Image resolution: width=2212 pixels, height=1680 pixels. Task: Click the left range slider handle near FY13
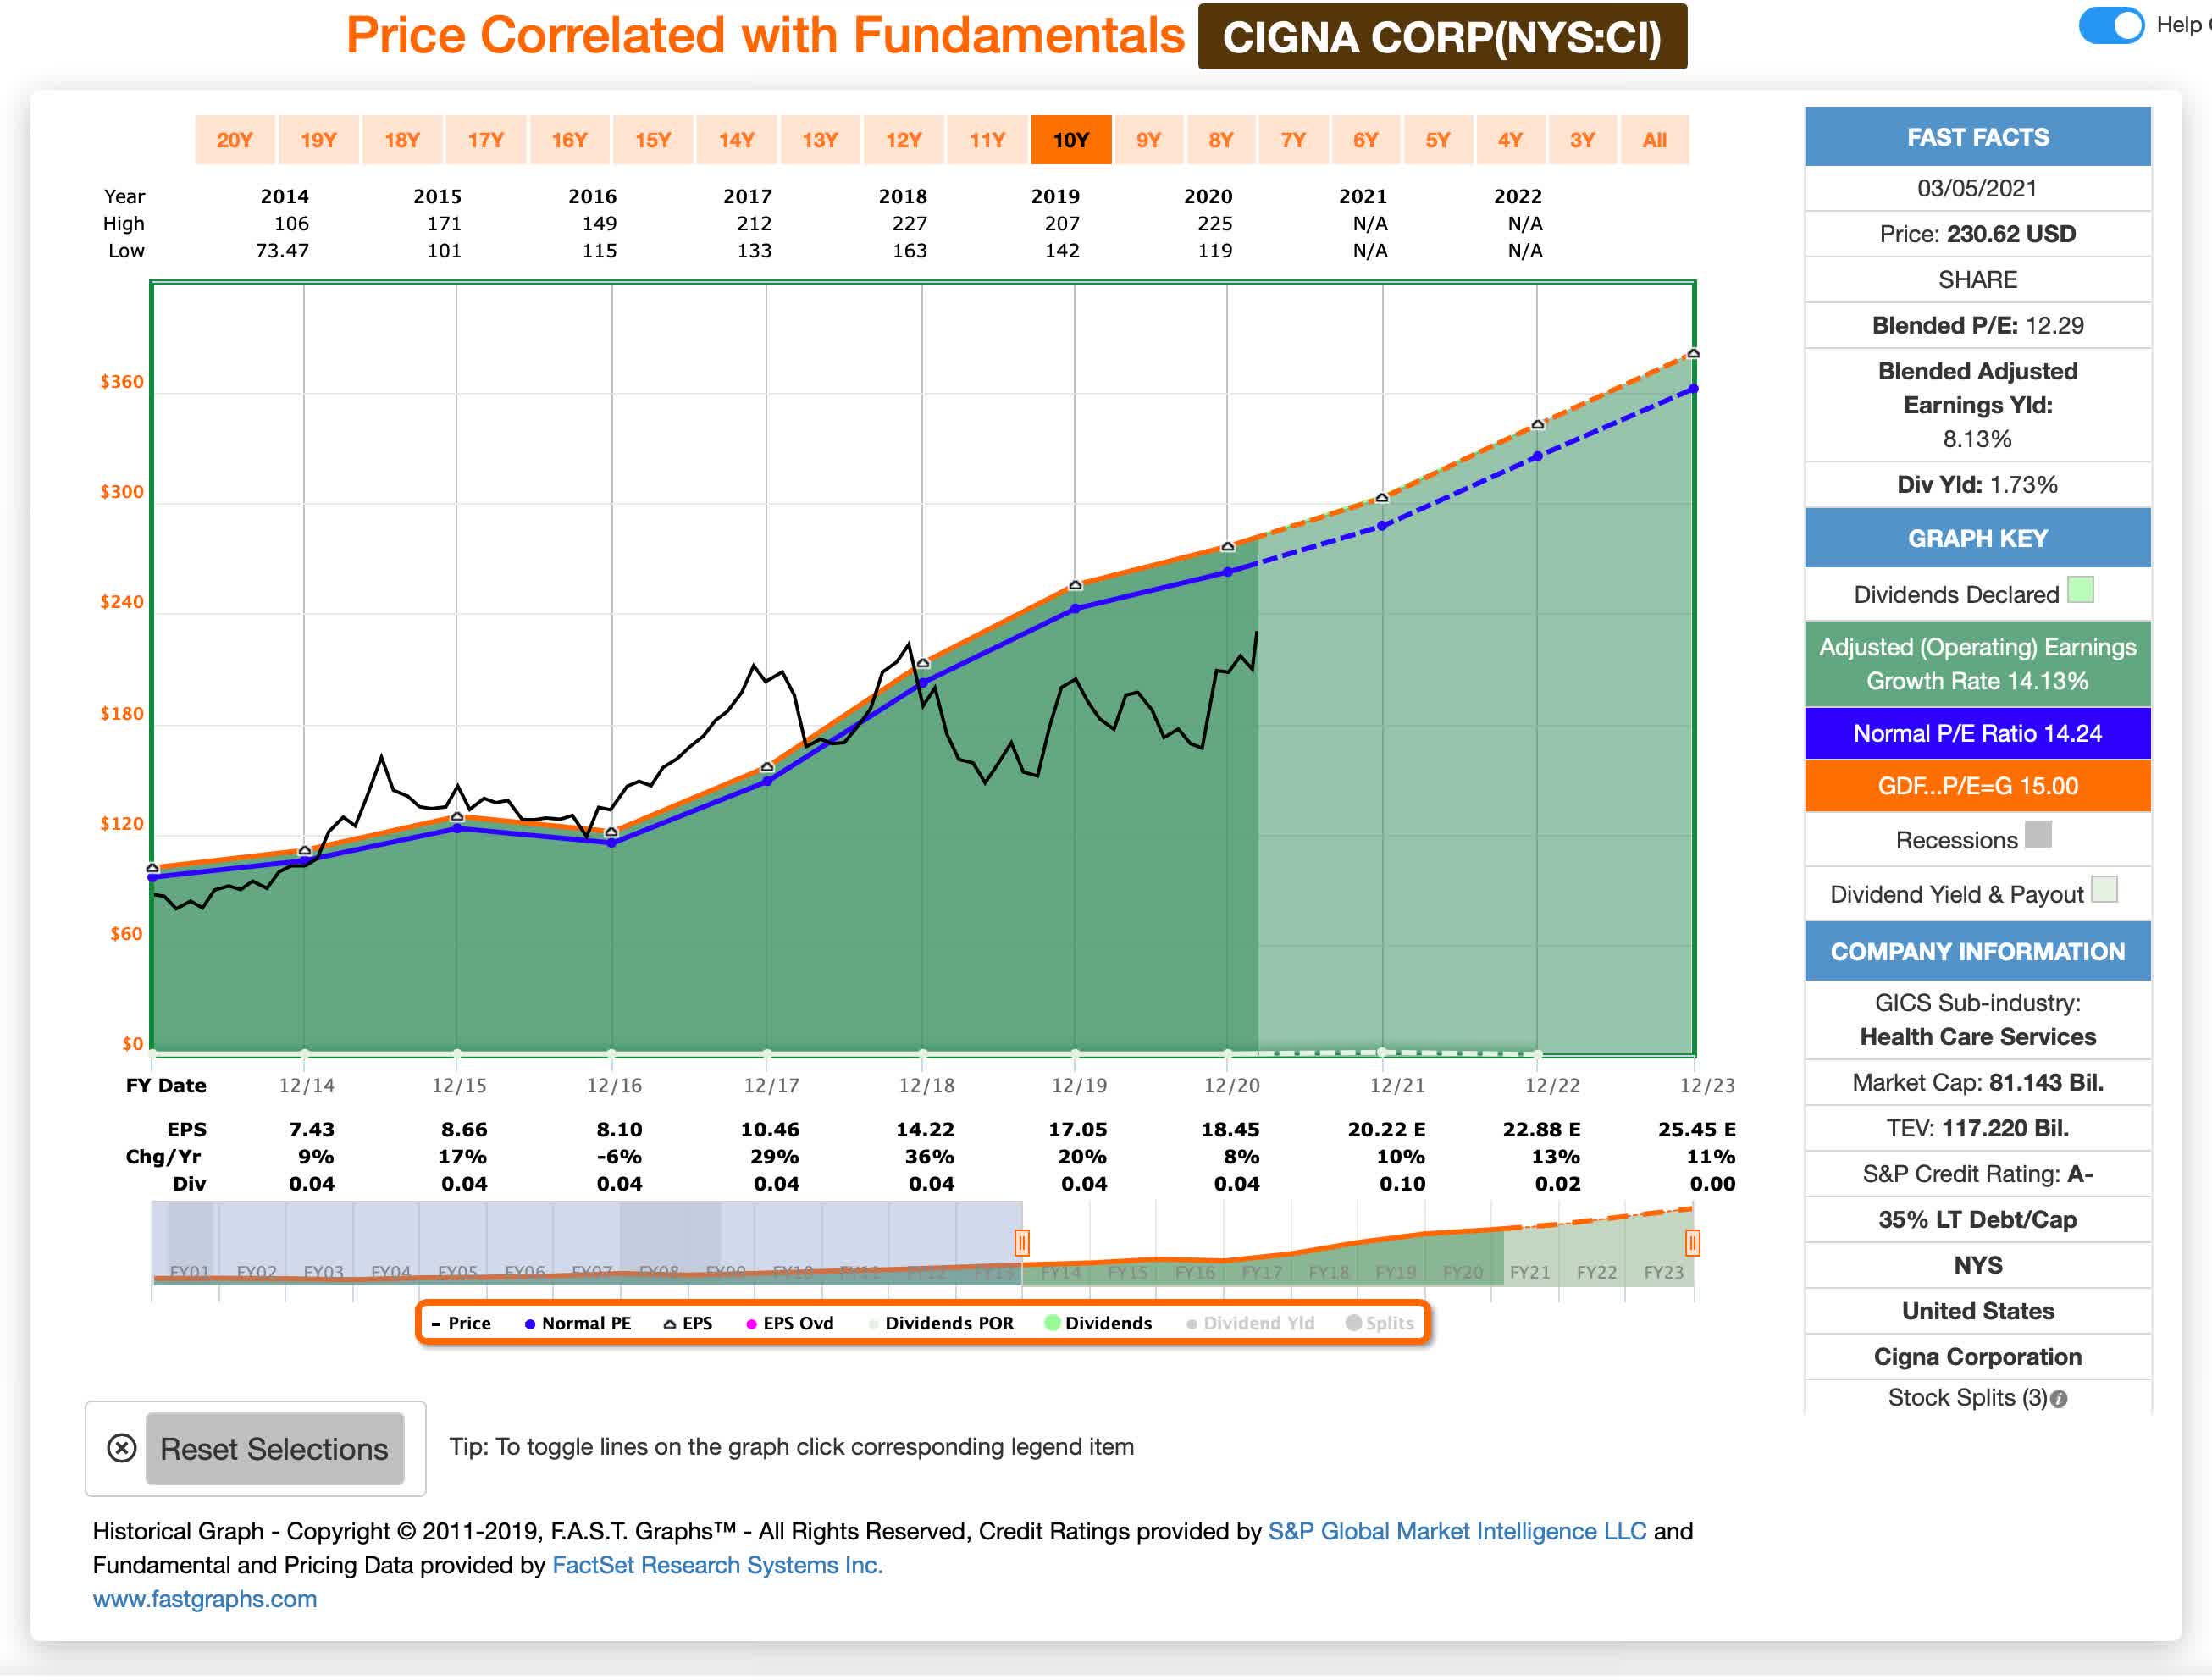point(1022,1243)
